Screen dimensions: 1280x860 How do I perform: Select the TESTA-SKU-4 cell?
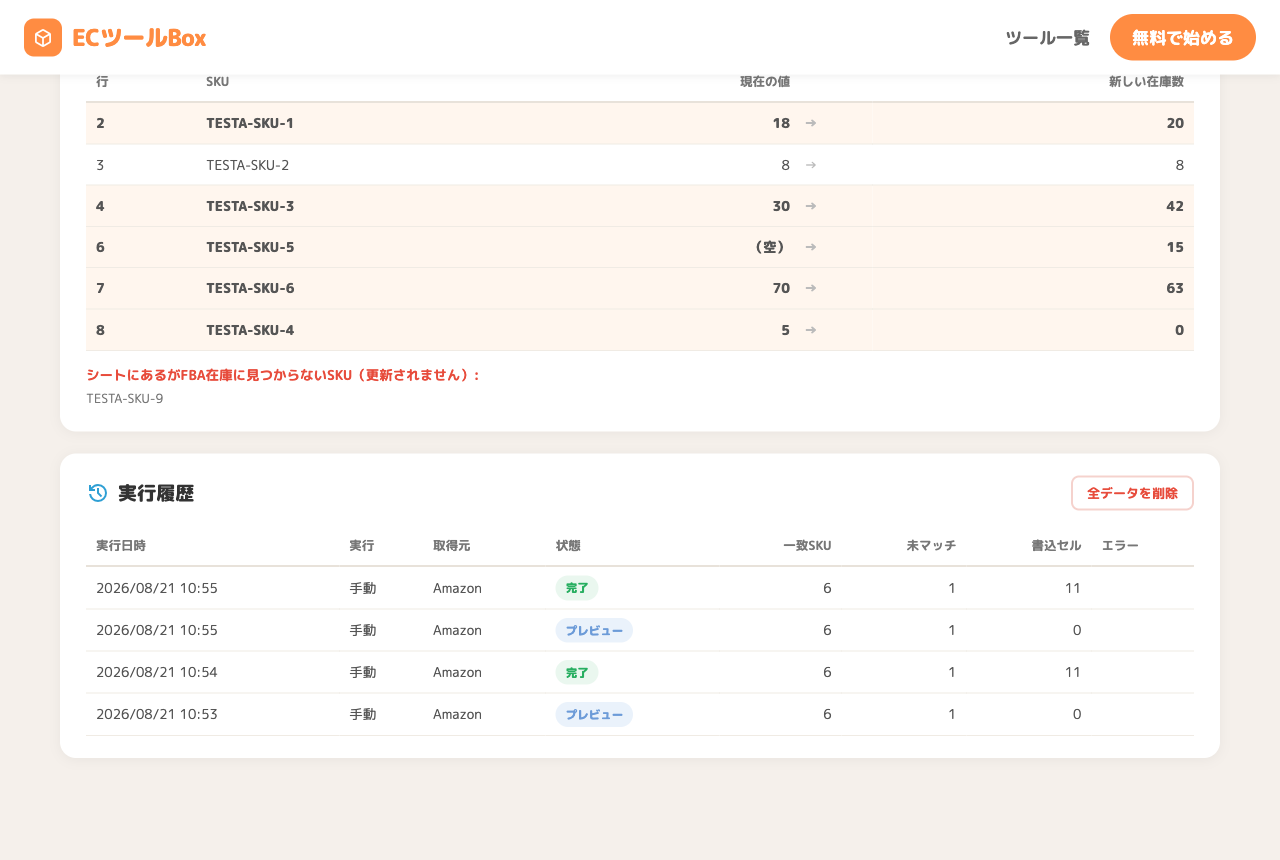pos(250,330)
